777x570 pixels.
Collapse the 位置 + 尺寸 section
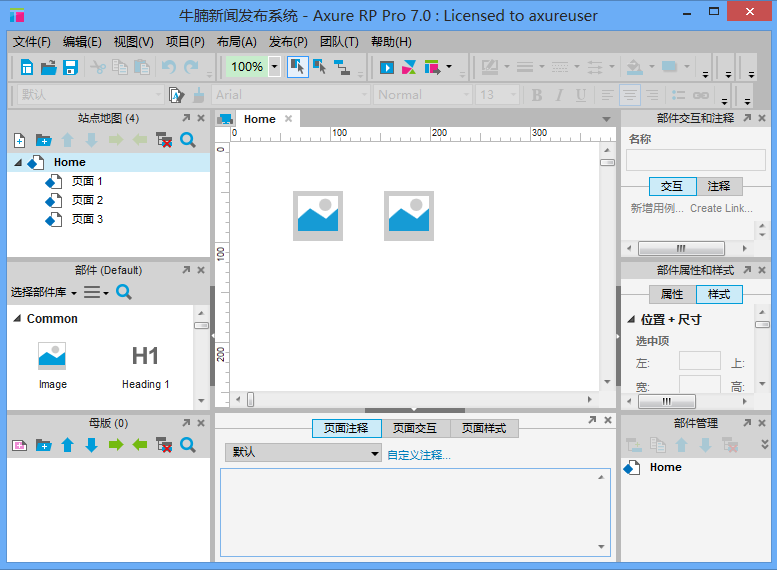click(631, 319)
